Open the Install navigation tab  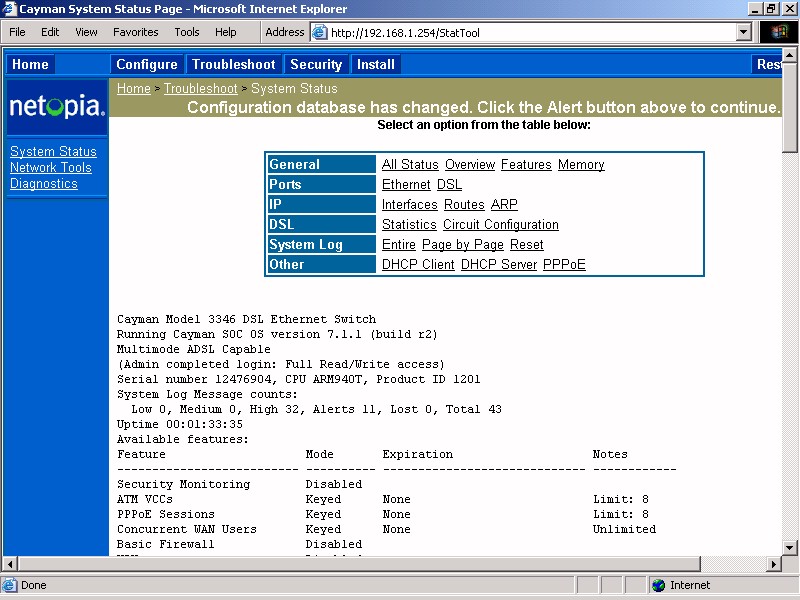pyautogui.click(x=376, y=64)
